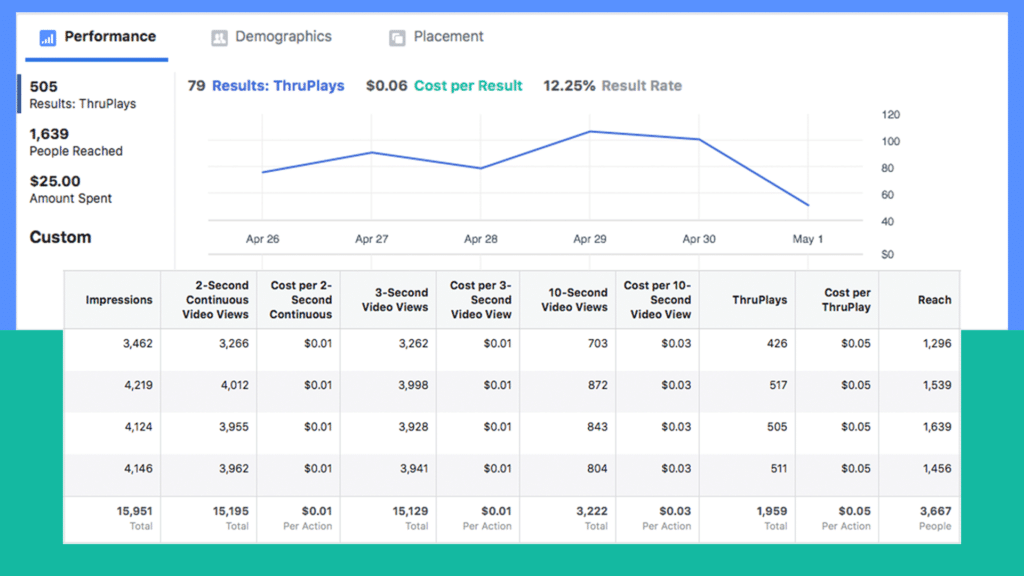Click the Performance bar-chart icon
This screenshot has height=576, width=1024.
[47, 36]
